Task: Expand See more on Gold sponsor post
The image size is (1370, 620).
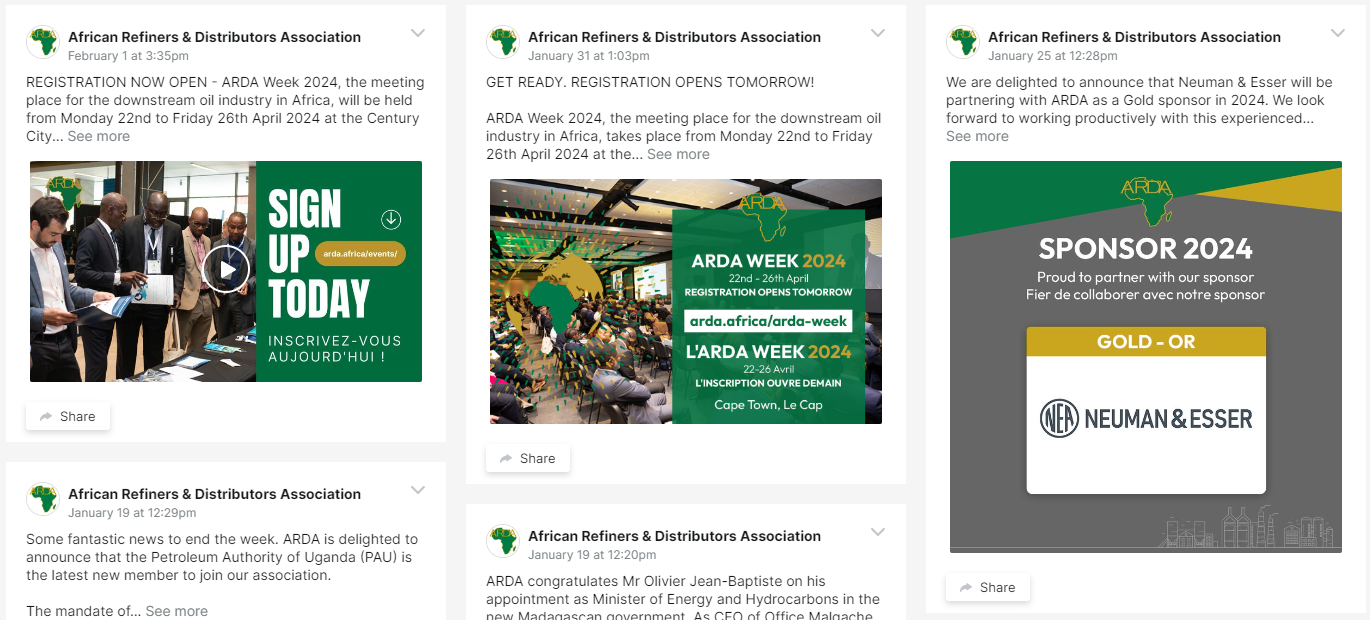Action: point(977,136)
